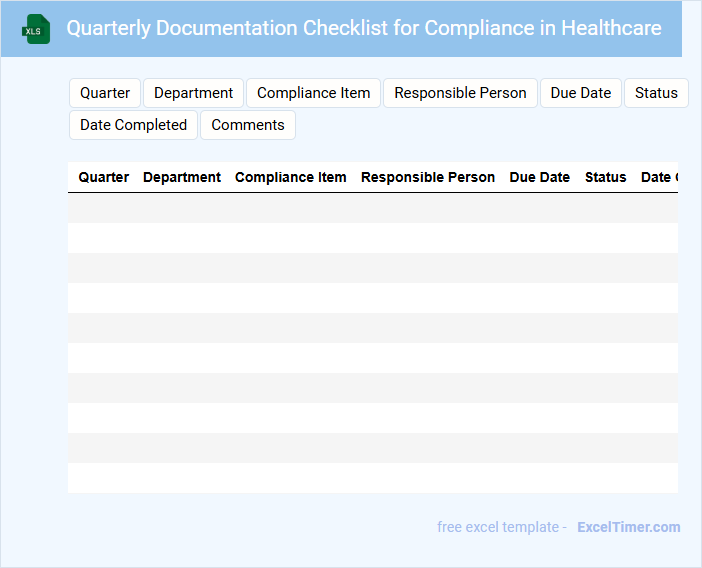
Task: Click the last empty table row
Action: 373,478
